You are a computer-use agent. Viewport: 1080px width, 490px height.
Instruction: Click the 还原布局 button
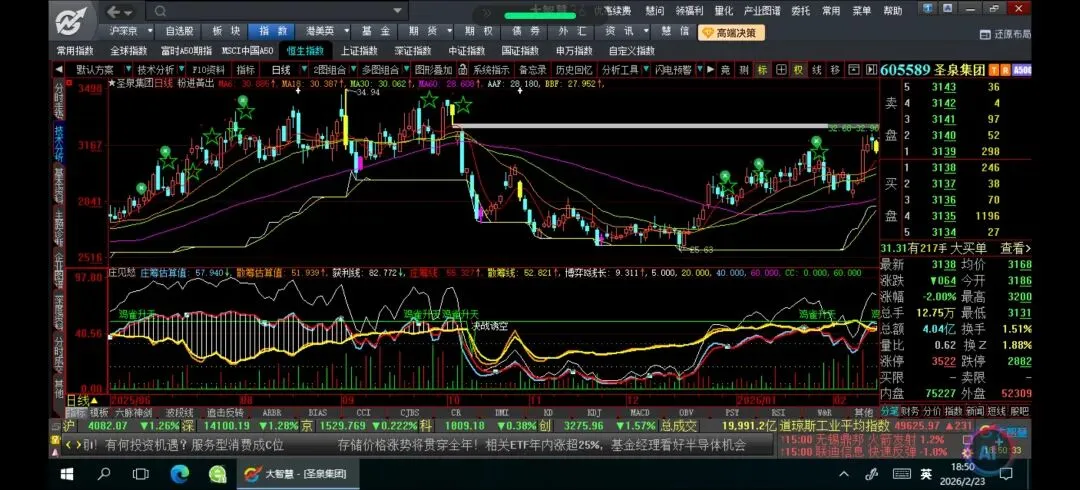[x=1006, y=34]
